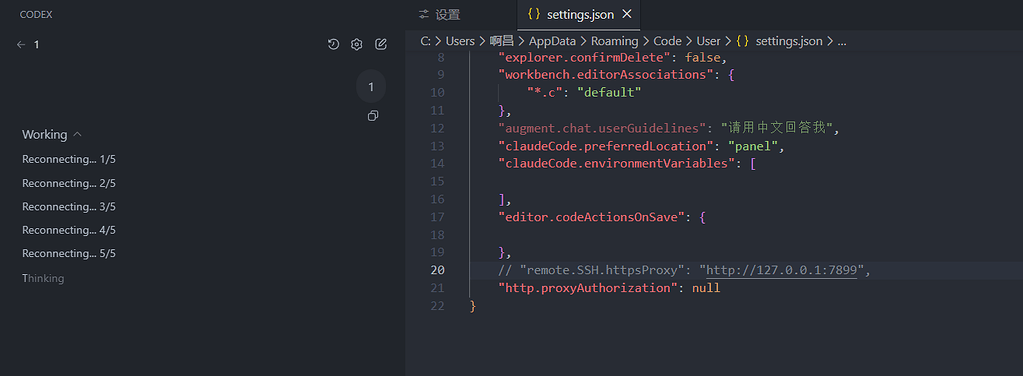Click the "Reconnecting... 2/5" status line

pyautogui.click(x=69, y=183)
